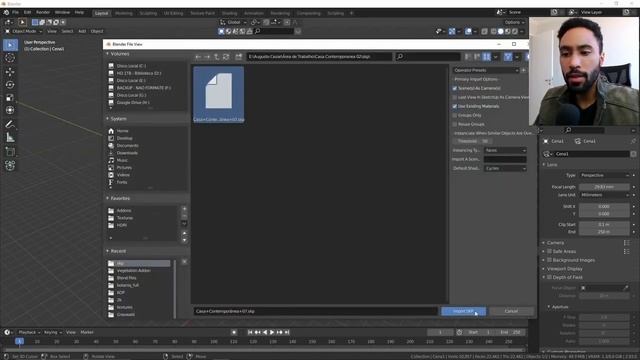Add a new operator preset with plus

pyautogui.click(x=523, y=70)
